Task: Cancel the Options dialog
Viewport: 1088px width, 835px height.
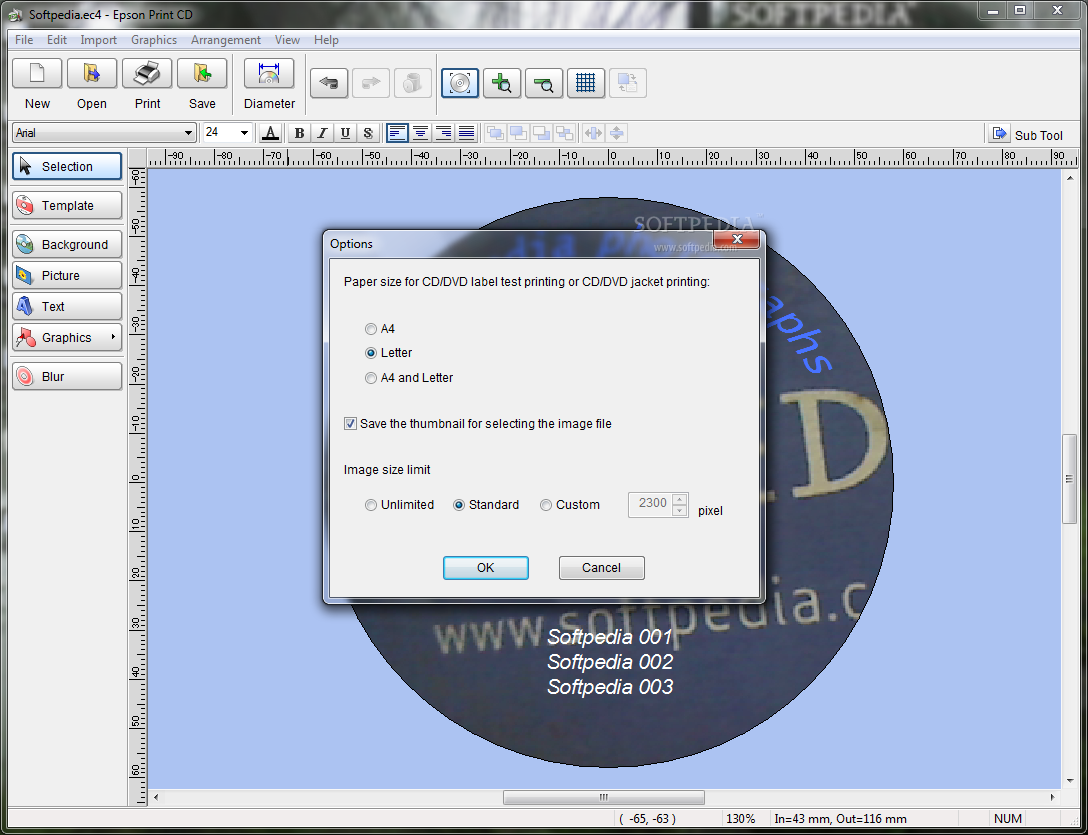Action: point(602,568)
